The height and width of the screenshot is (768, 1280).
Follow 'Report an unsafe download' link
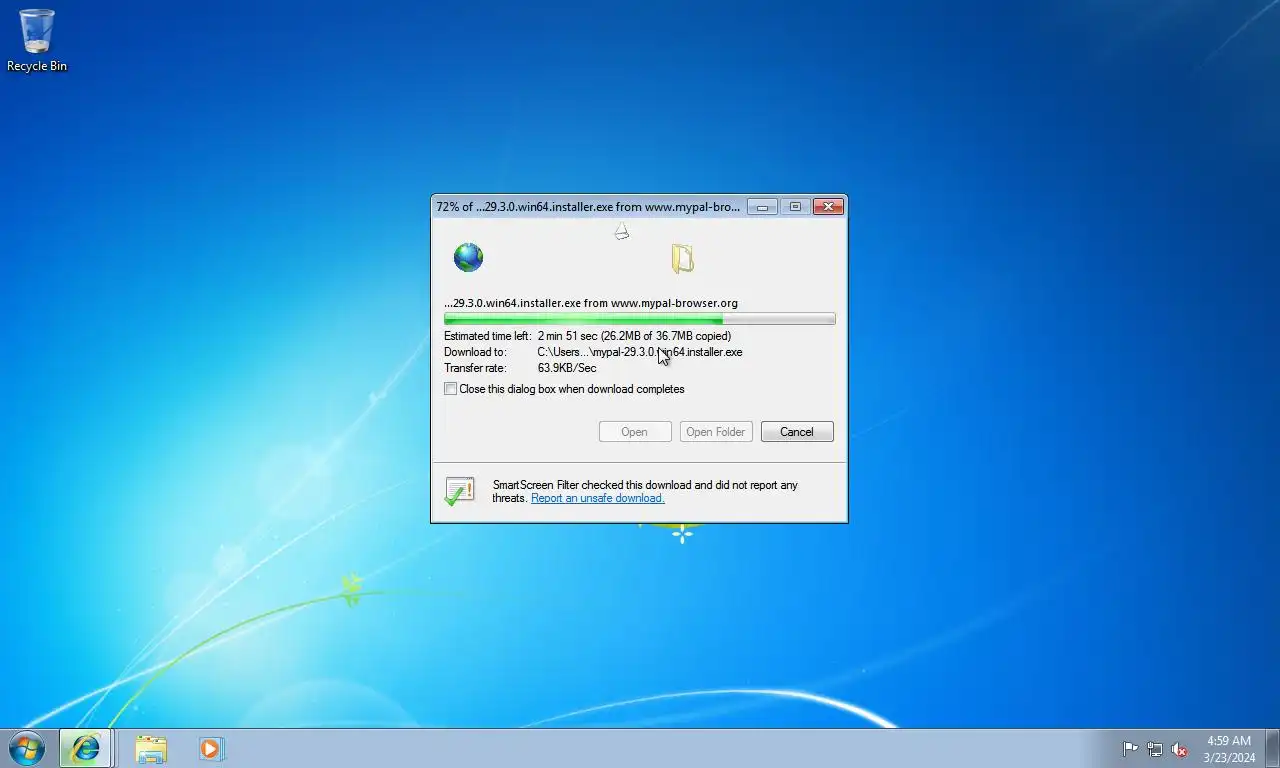point(598,498)
